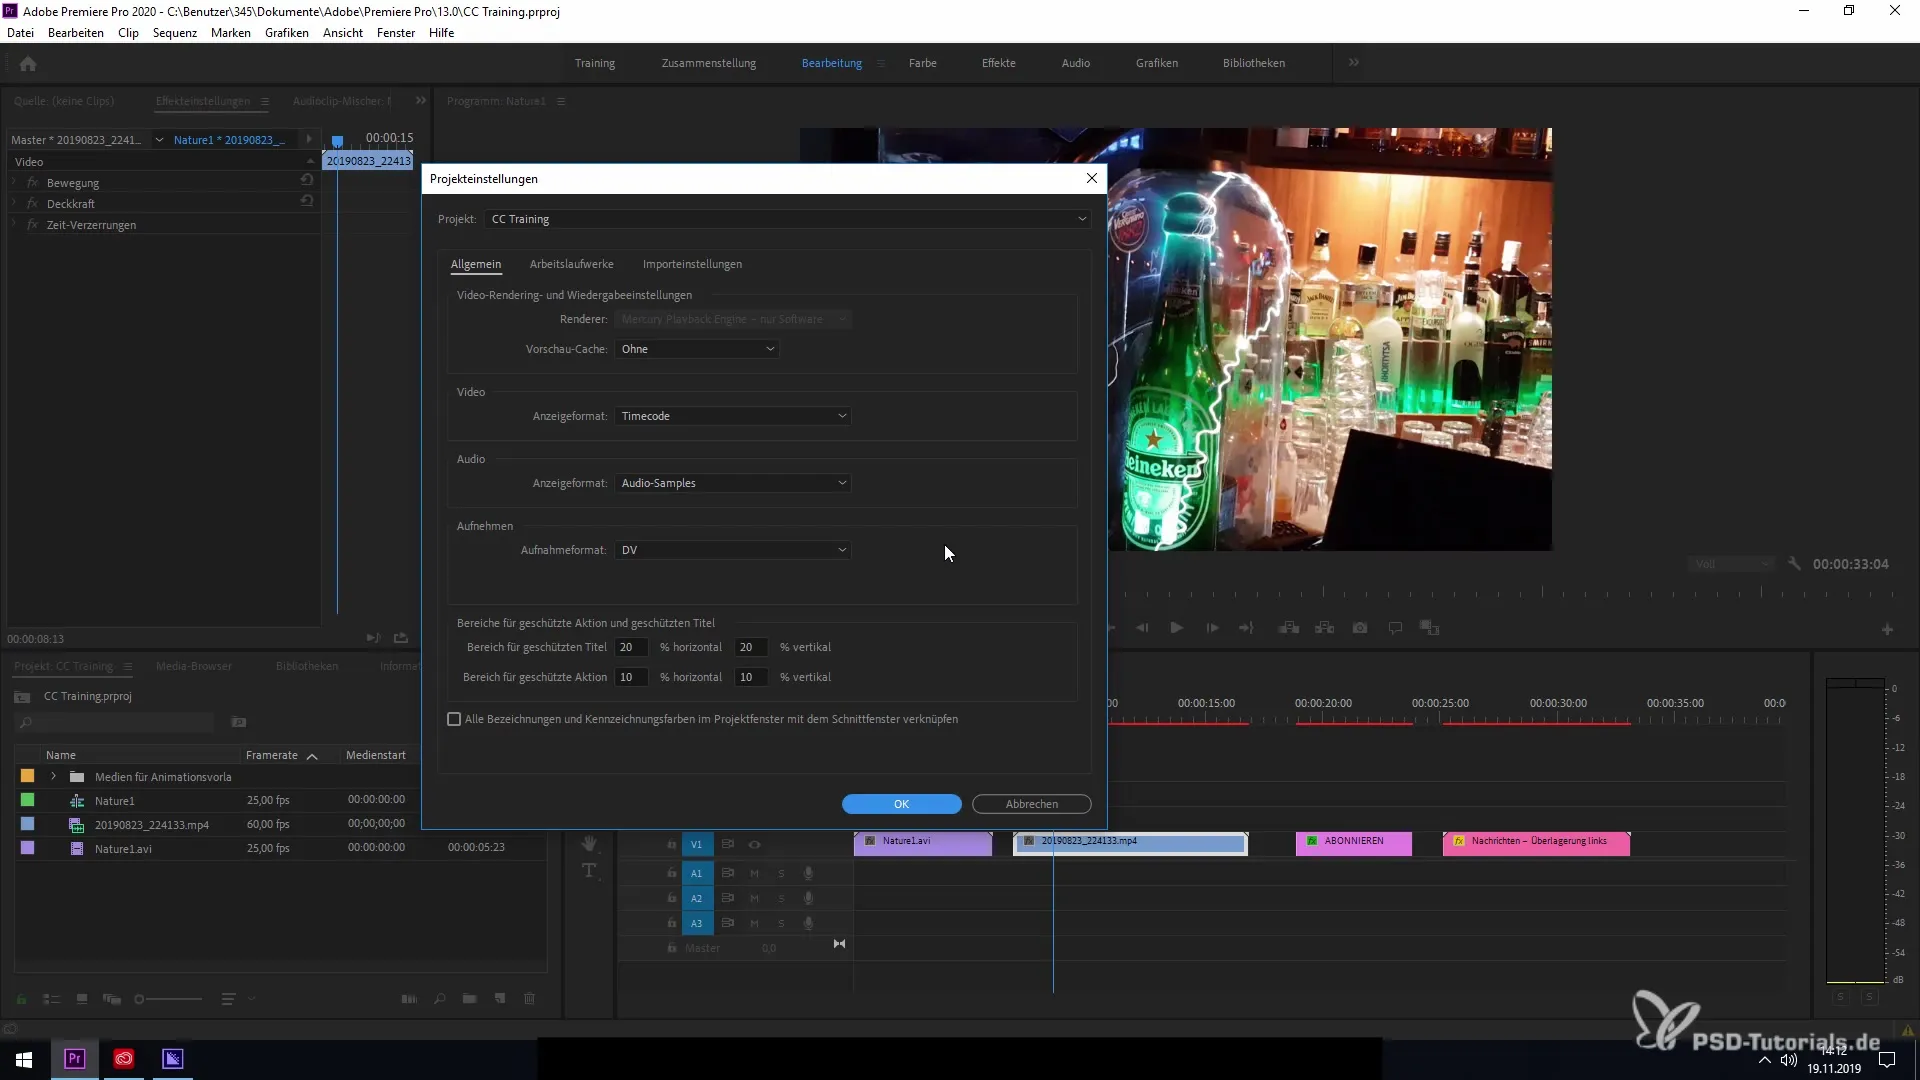Switch Project panel to Icon view
1920x1080 pixels.
[x=82, y=999]
